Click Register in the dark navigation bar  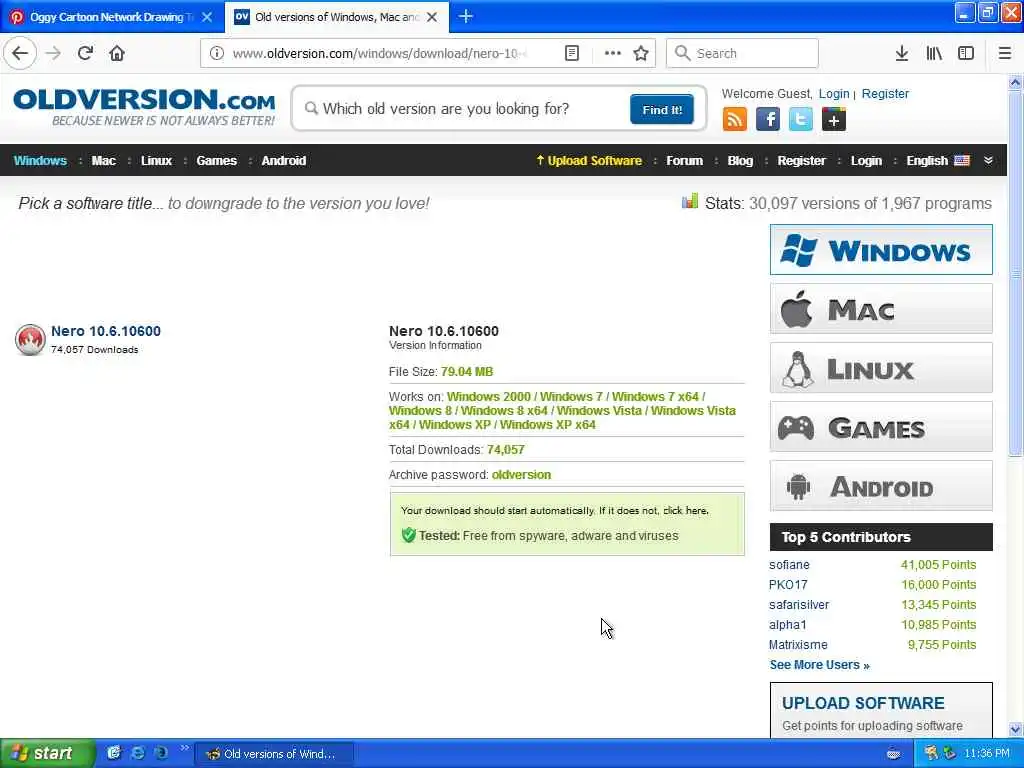[x=801, y=161]
